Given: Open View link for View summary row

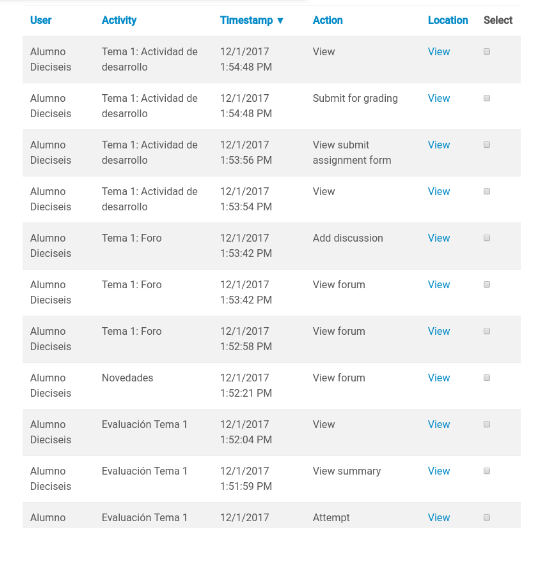Looking at the screenshot, I should (439, 471).
